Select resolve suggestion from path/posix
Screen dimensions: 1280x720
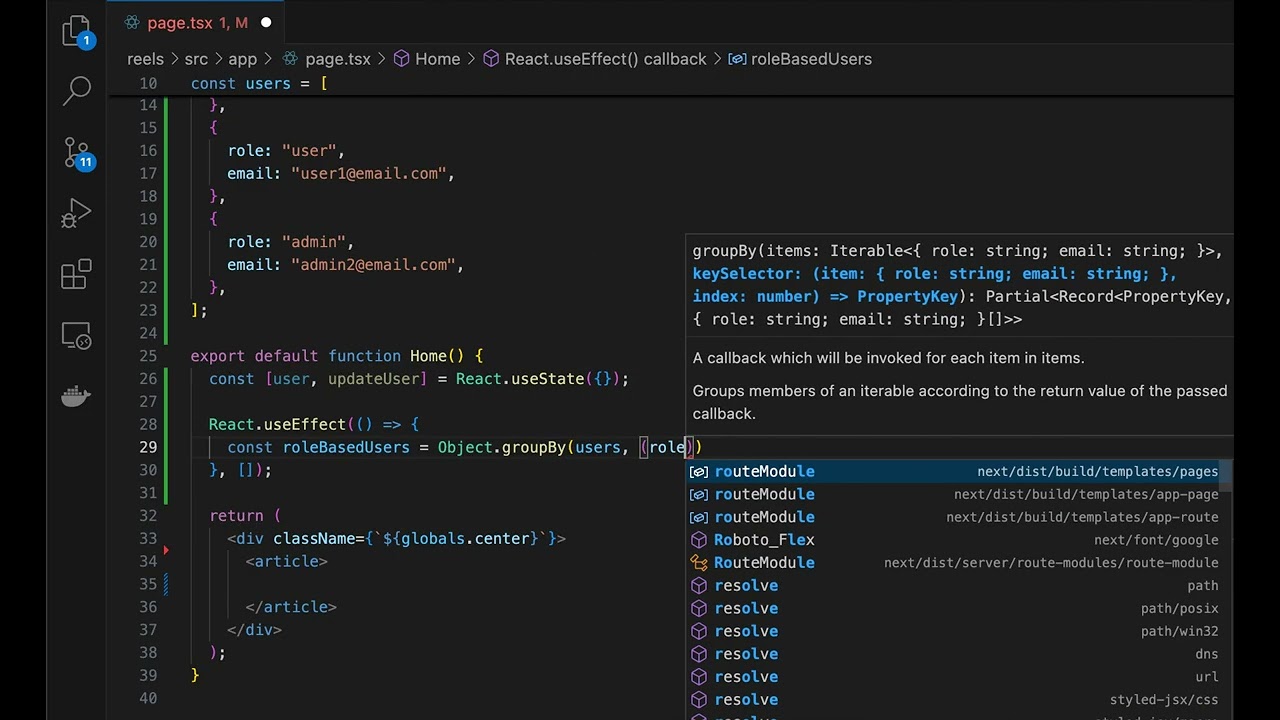(x=953, y=609)
